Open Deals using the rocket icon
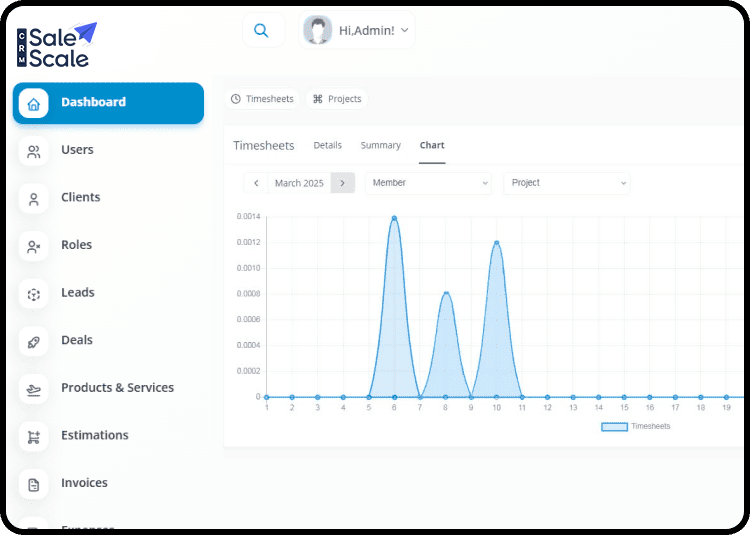 (x=34, y=341)
